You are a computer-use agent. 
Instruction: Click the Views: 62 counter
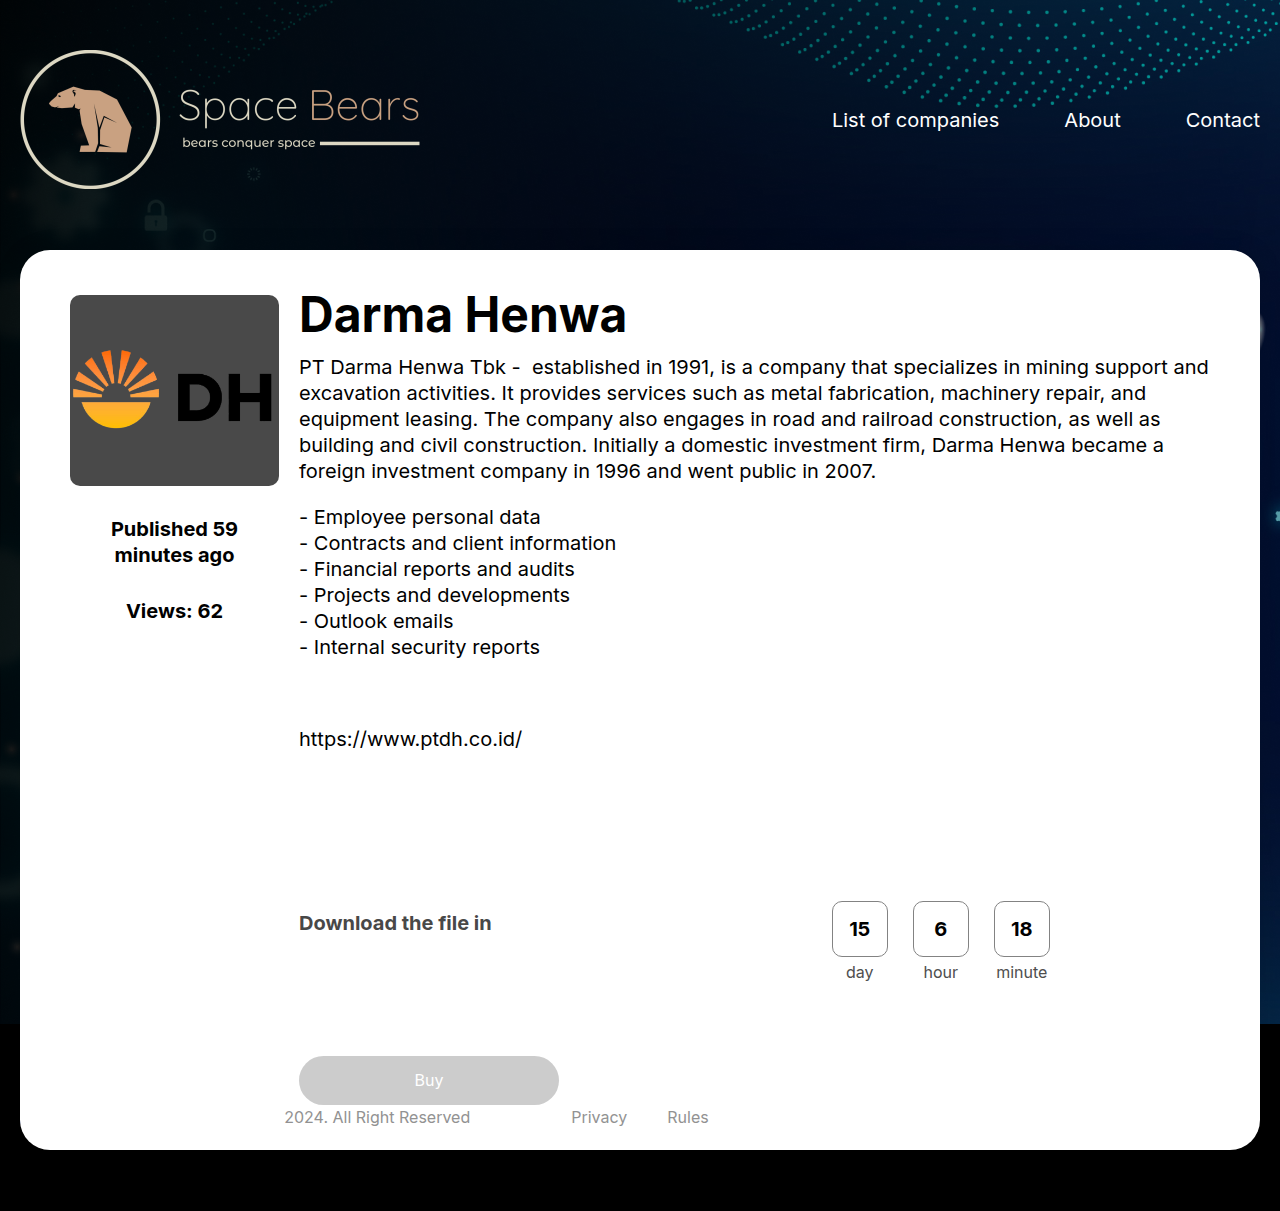point(174,611)
